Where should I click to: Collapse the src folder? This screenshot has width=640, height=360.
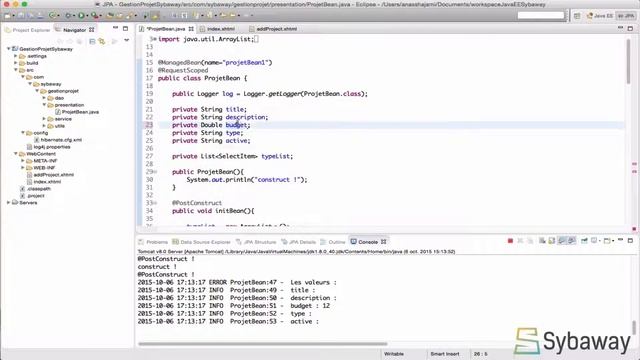[16, 70]
